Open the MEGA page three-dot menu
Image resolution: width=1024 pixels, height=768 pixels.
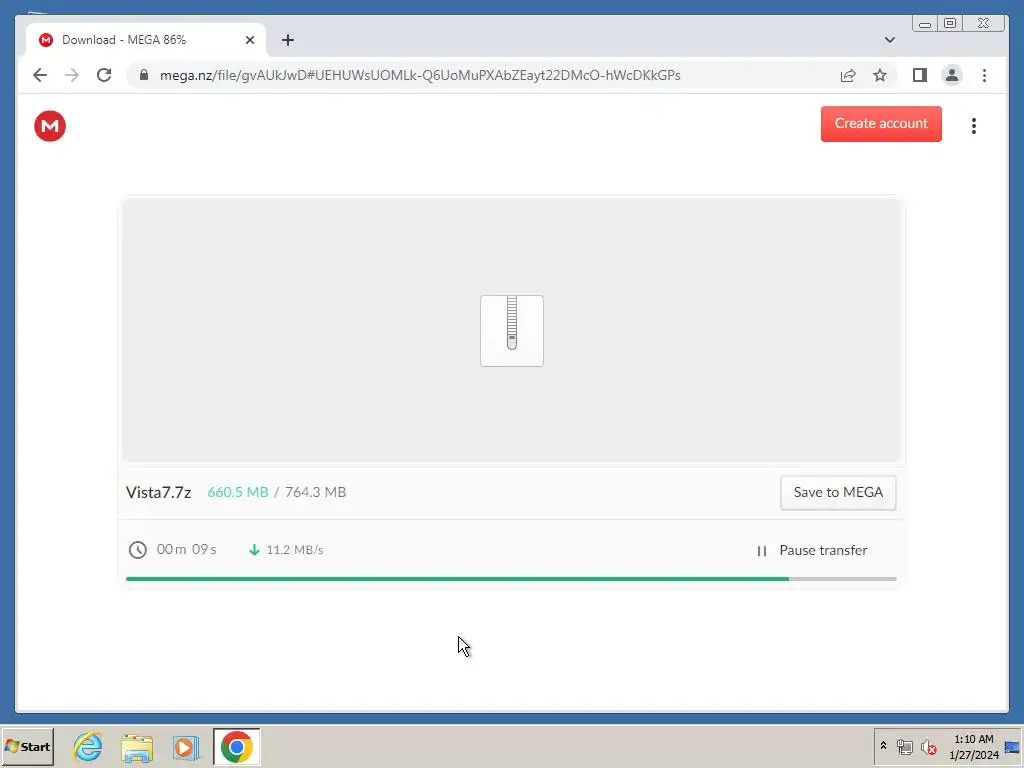974,126
